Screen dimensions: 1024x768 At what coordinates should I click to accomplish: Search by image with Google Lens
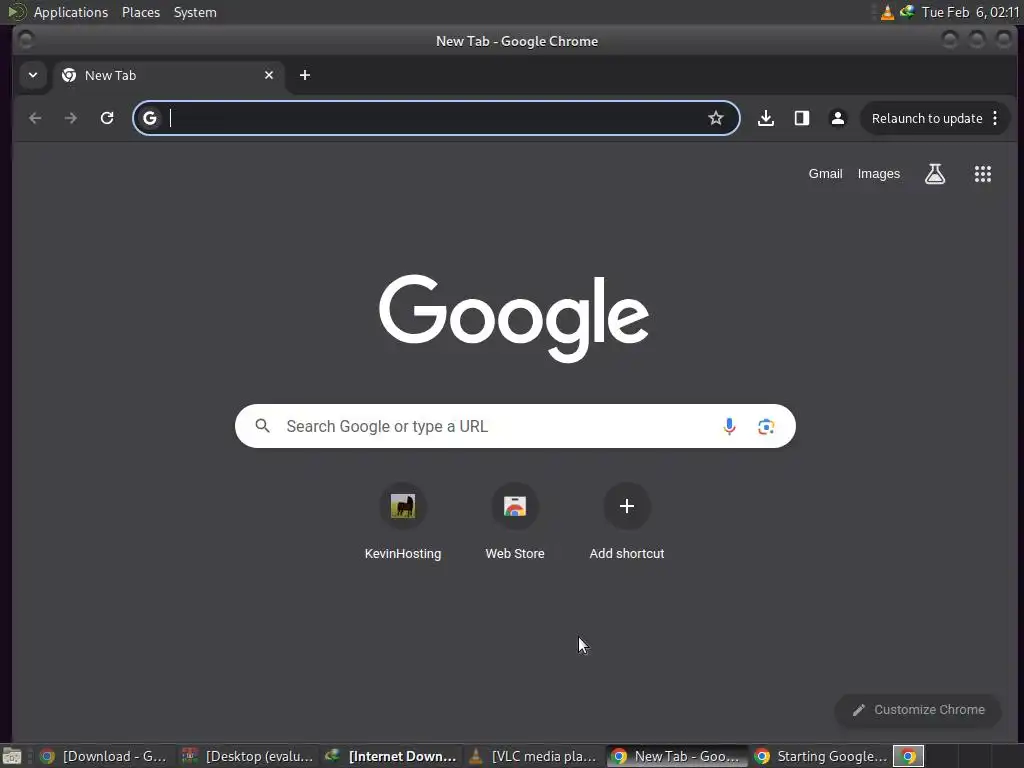point(766,426)
